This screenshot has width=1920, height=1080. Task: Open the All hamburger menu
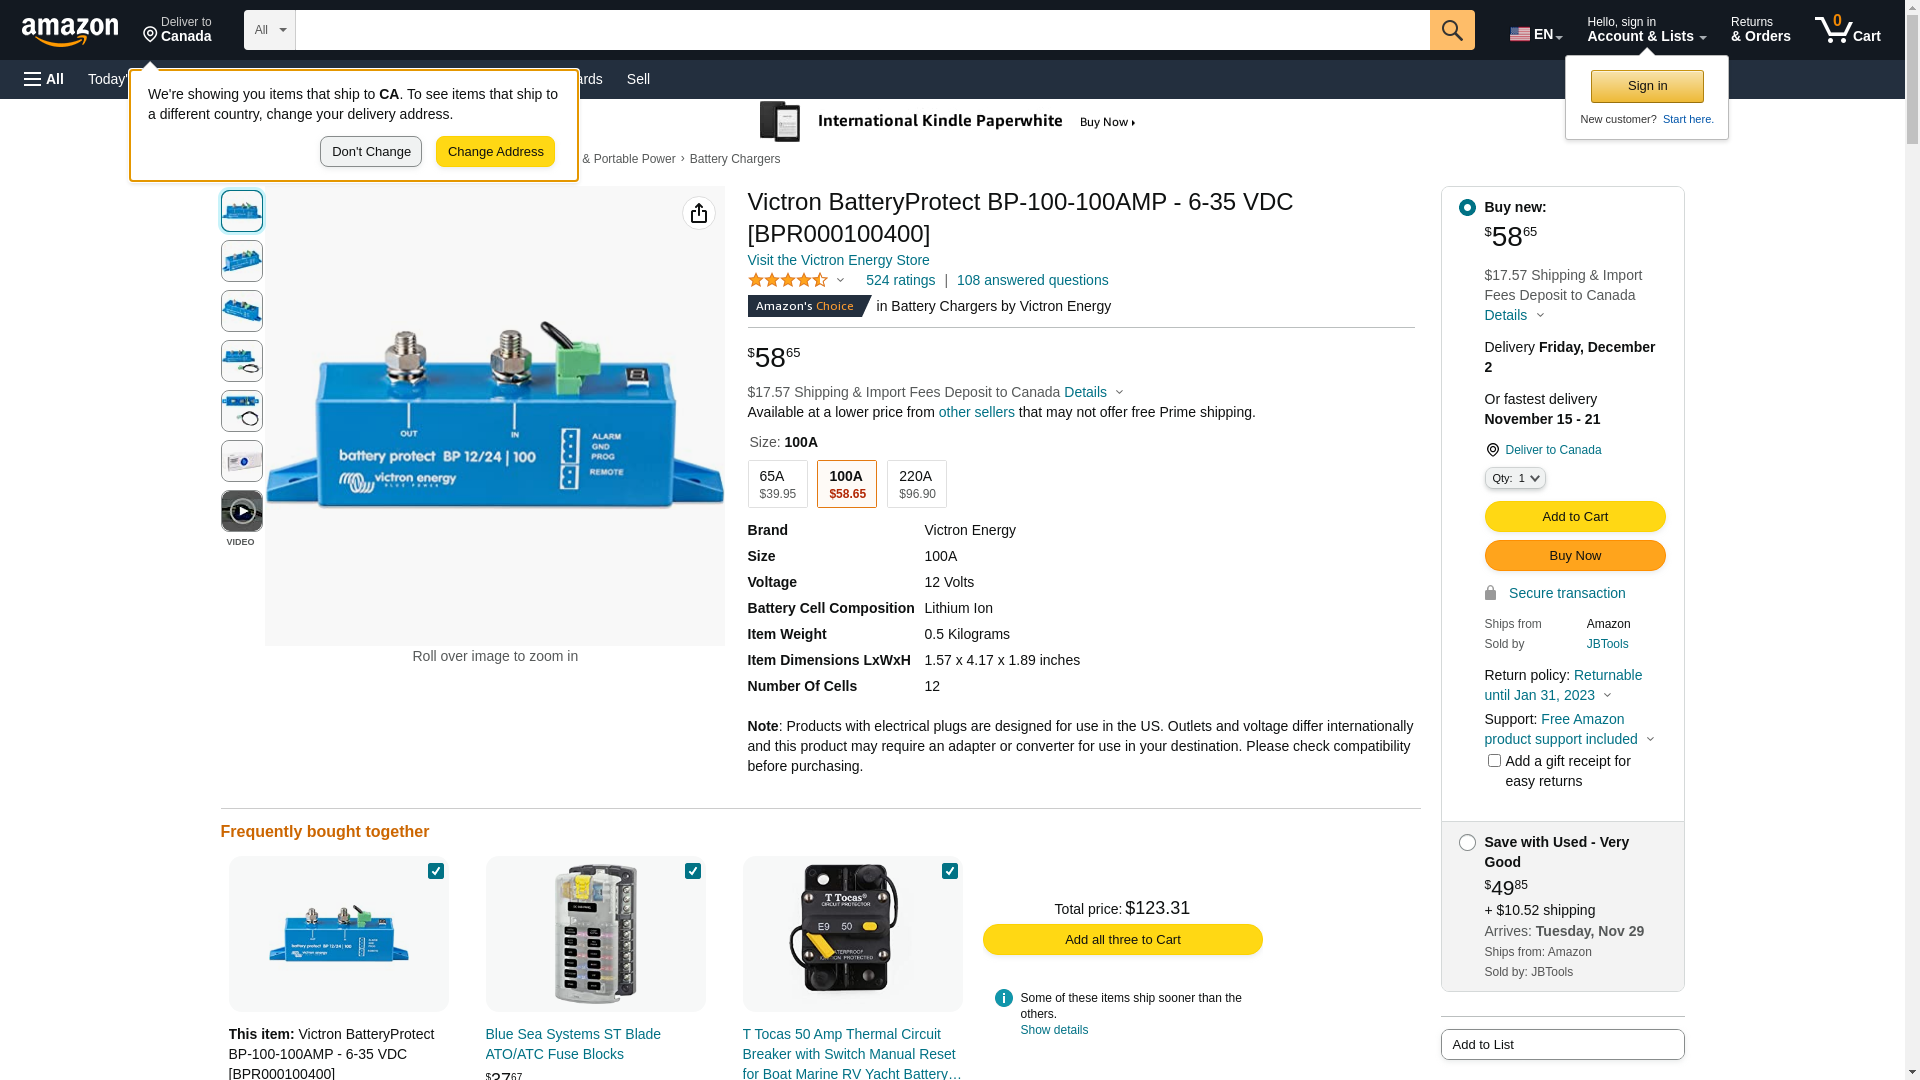tap(44, 79)
